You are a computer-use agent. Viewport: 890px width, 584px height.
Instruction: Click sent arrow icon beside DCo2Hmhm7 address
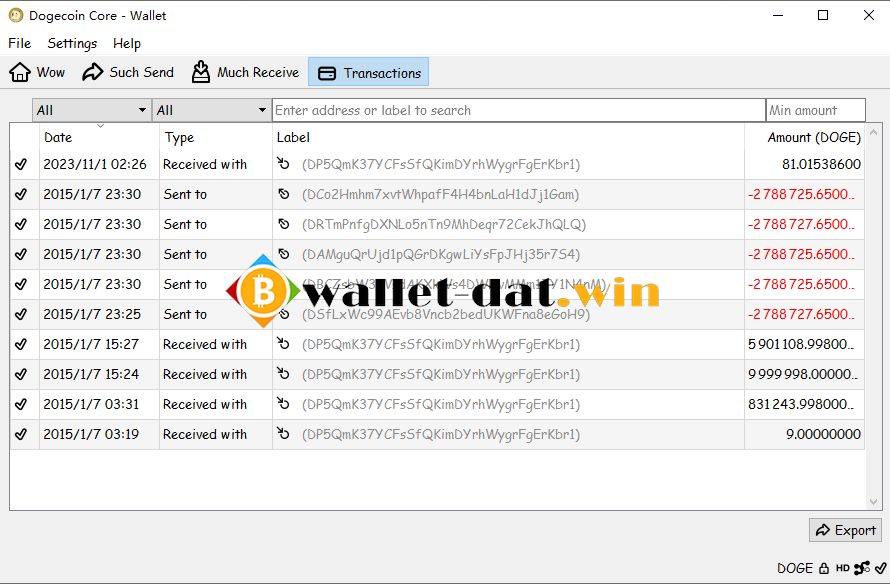(x=284, y=194)
